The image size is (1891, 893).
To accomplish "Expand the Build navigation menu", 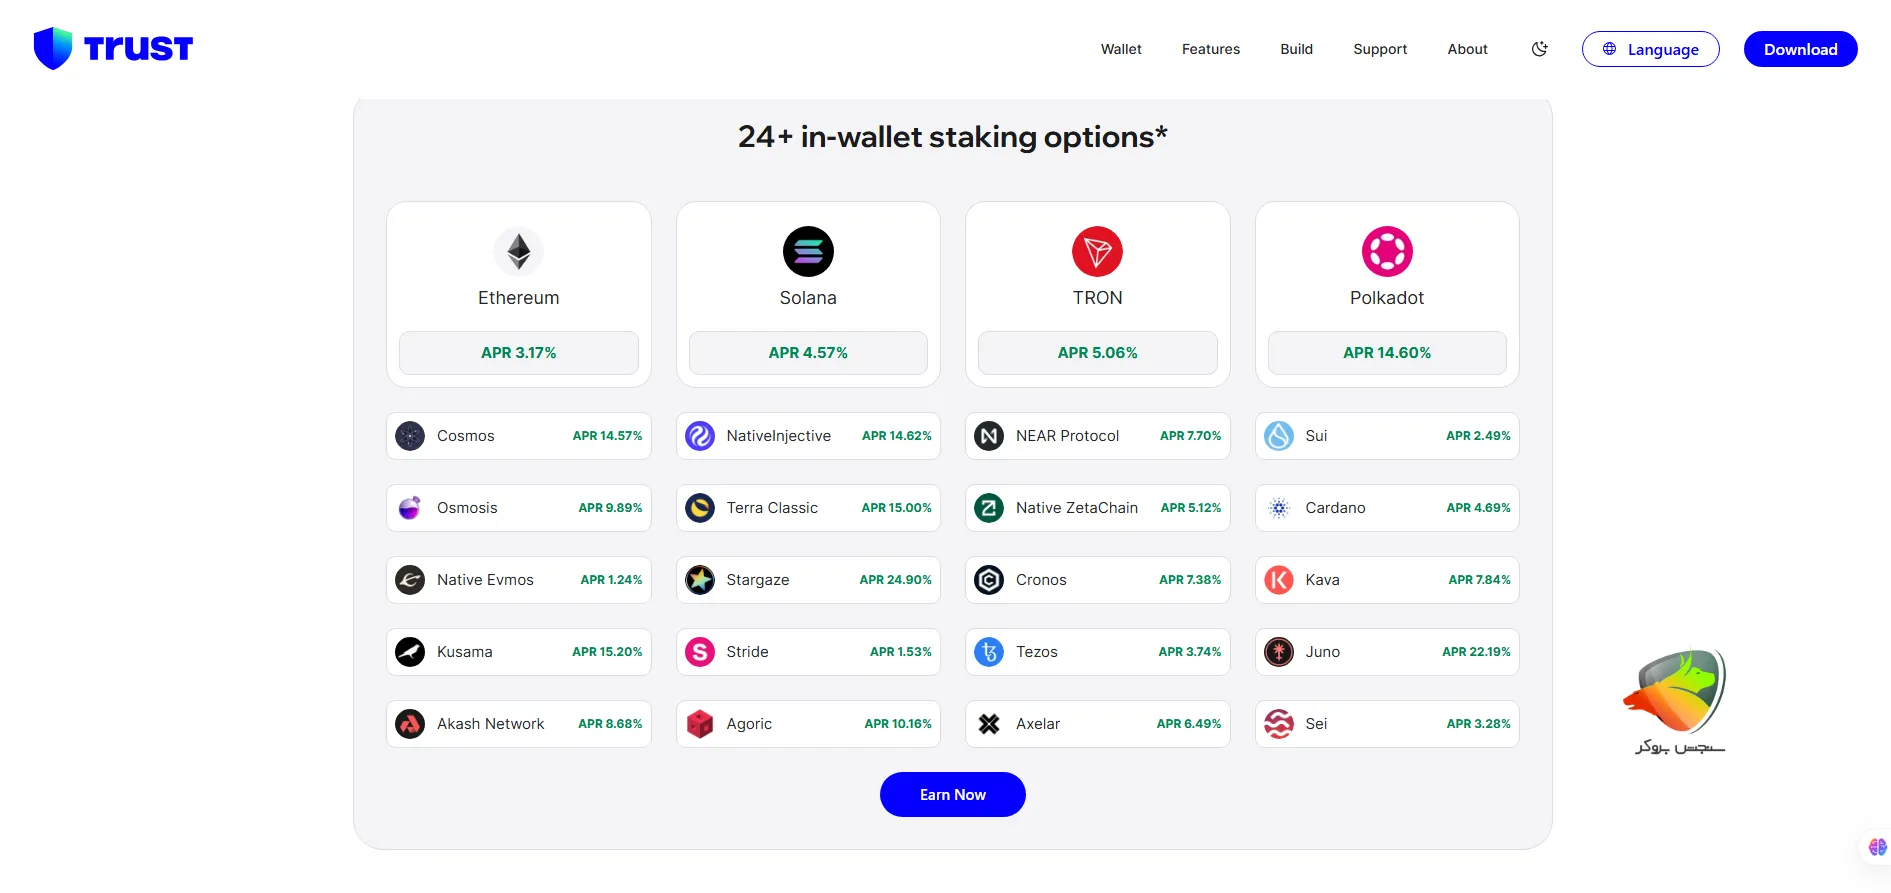I will click(1296, 49).
